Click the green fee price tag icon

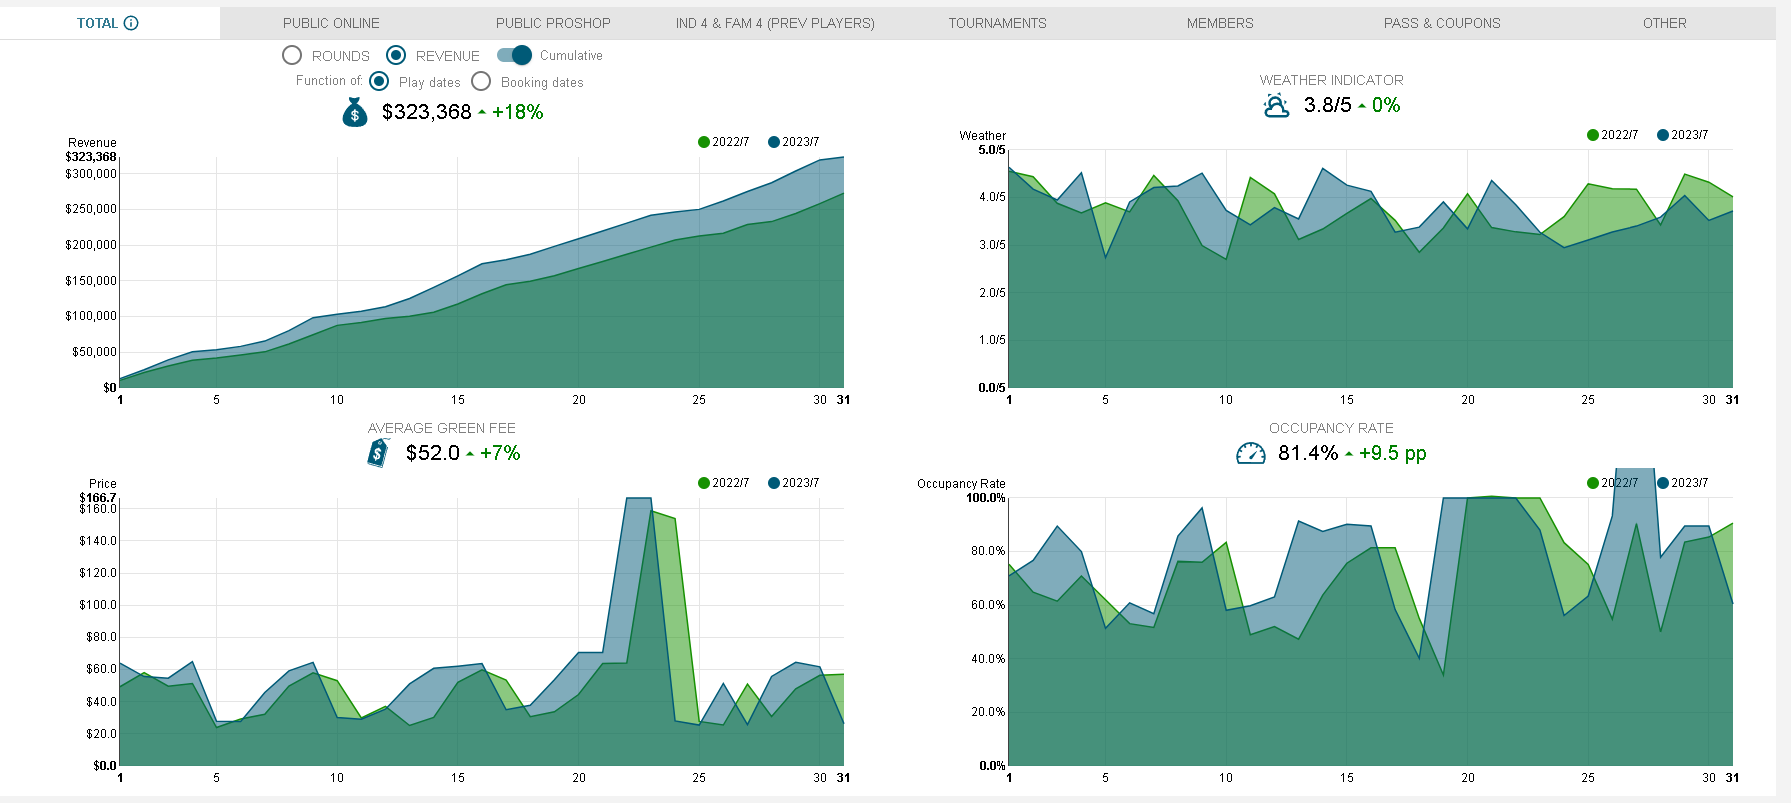coord(377,453)
